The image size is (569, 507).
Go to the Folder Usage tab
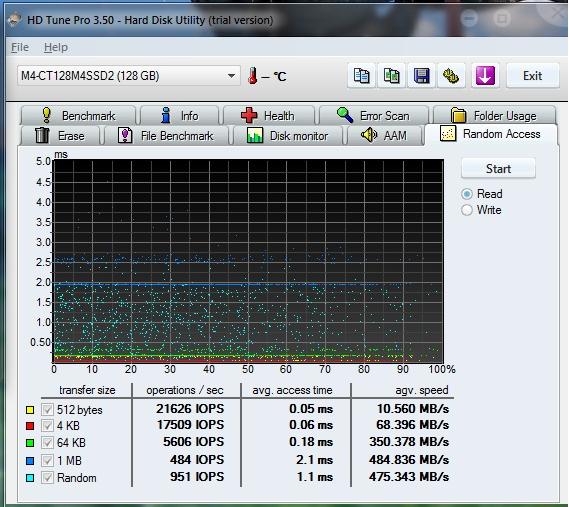pos(494,116)
